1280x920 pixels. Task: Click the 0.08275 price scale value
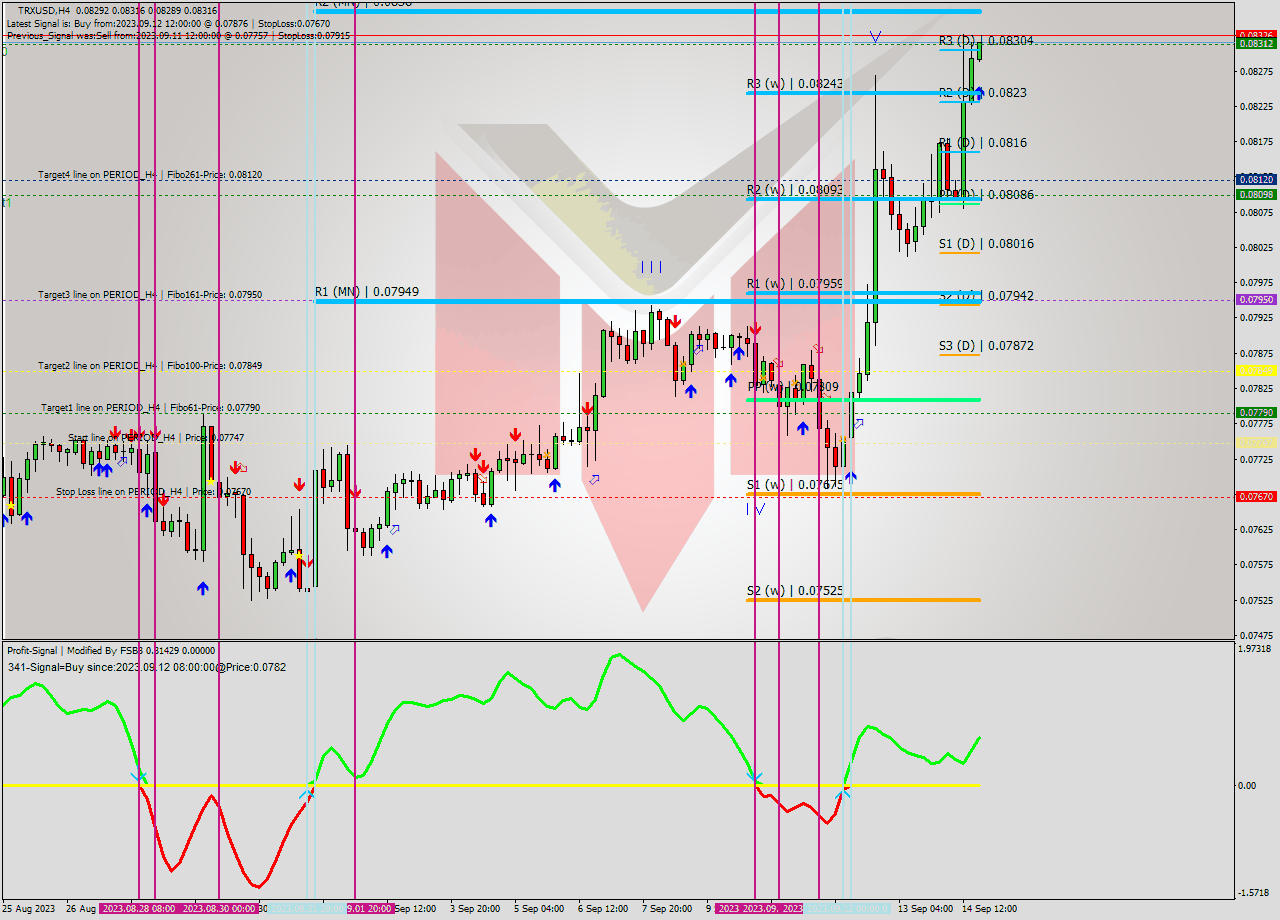pyautogui.click(x=1256, y=71)
